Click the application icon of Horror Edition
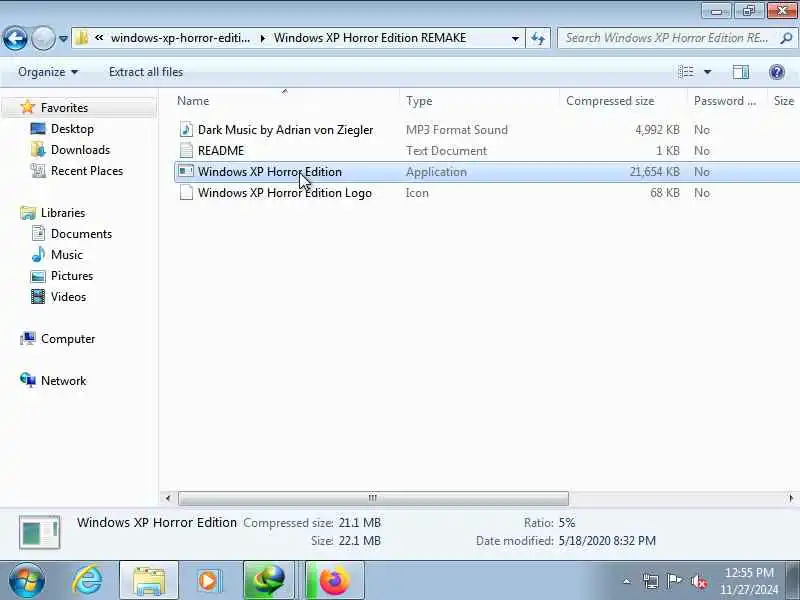 186,171
